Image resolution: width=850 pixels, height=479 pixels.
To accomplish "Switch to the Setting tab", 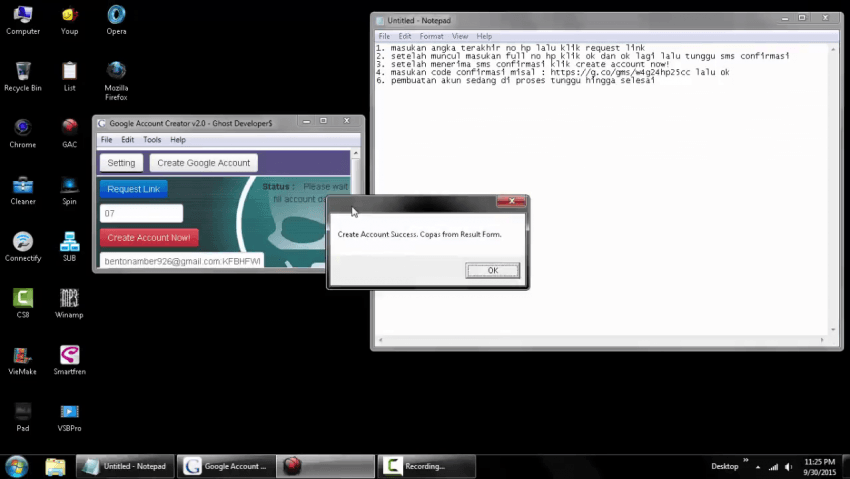I will (121, 163).
